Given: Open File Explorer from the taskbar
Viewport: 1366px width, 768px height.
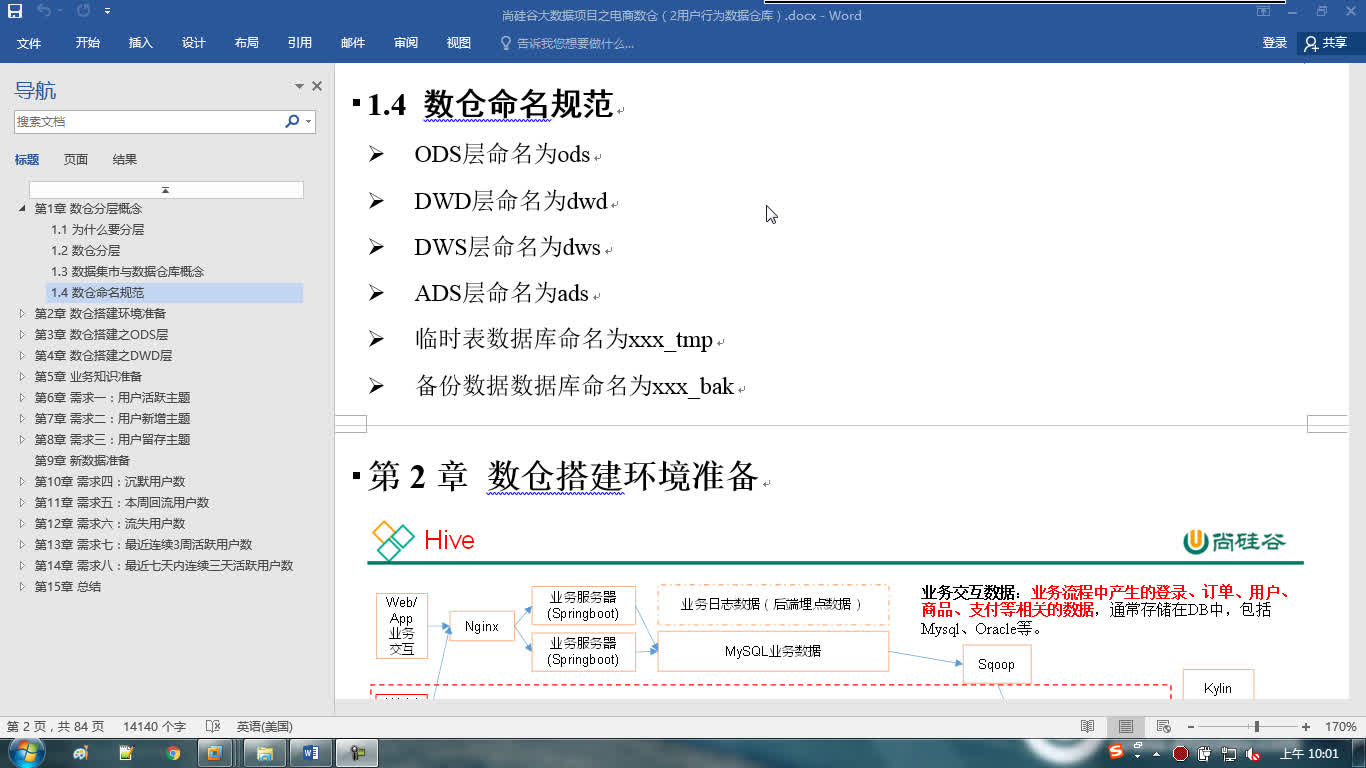Looking at the screenshot, I should coord(265,753).
